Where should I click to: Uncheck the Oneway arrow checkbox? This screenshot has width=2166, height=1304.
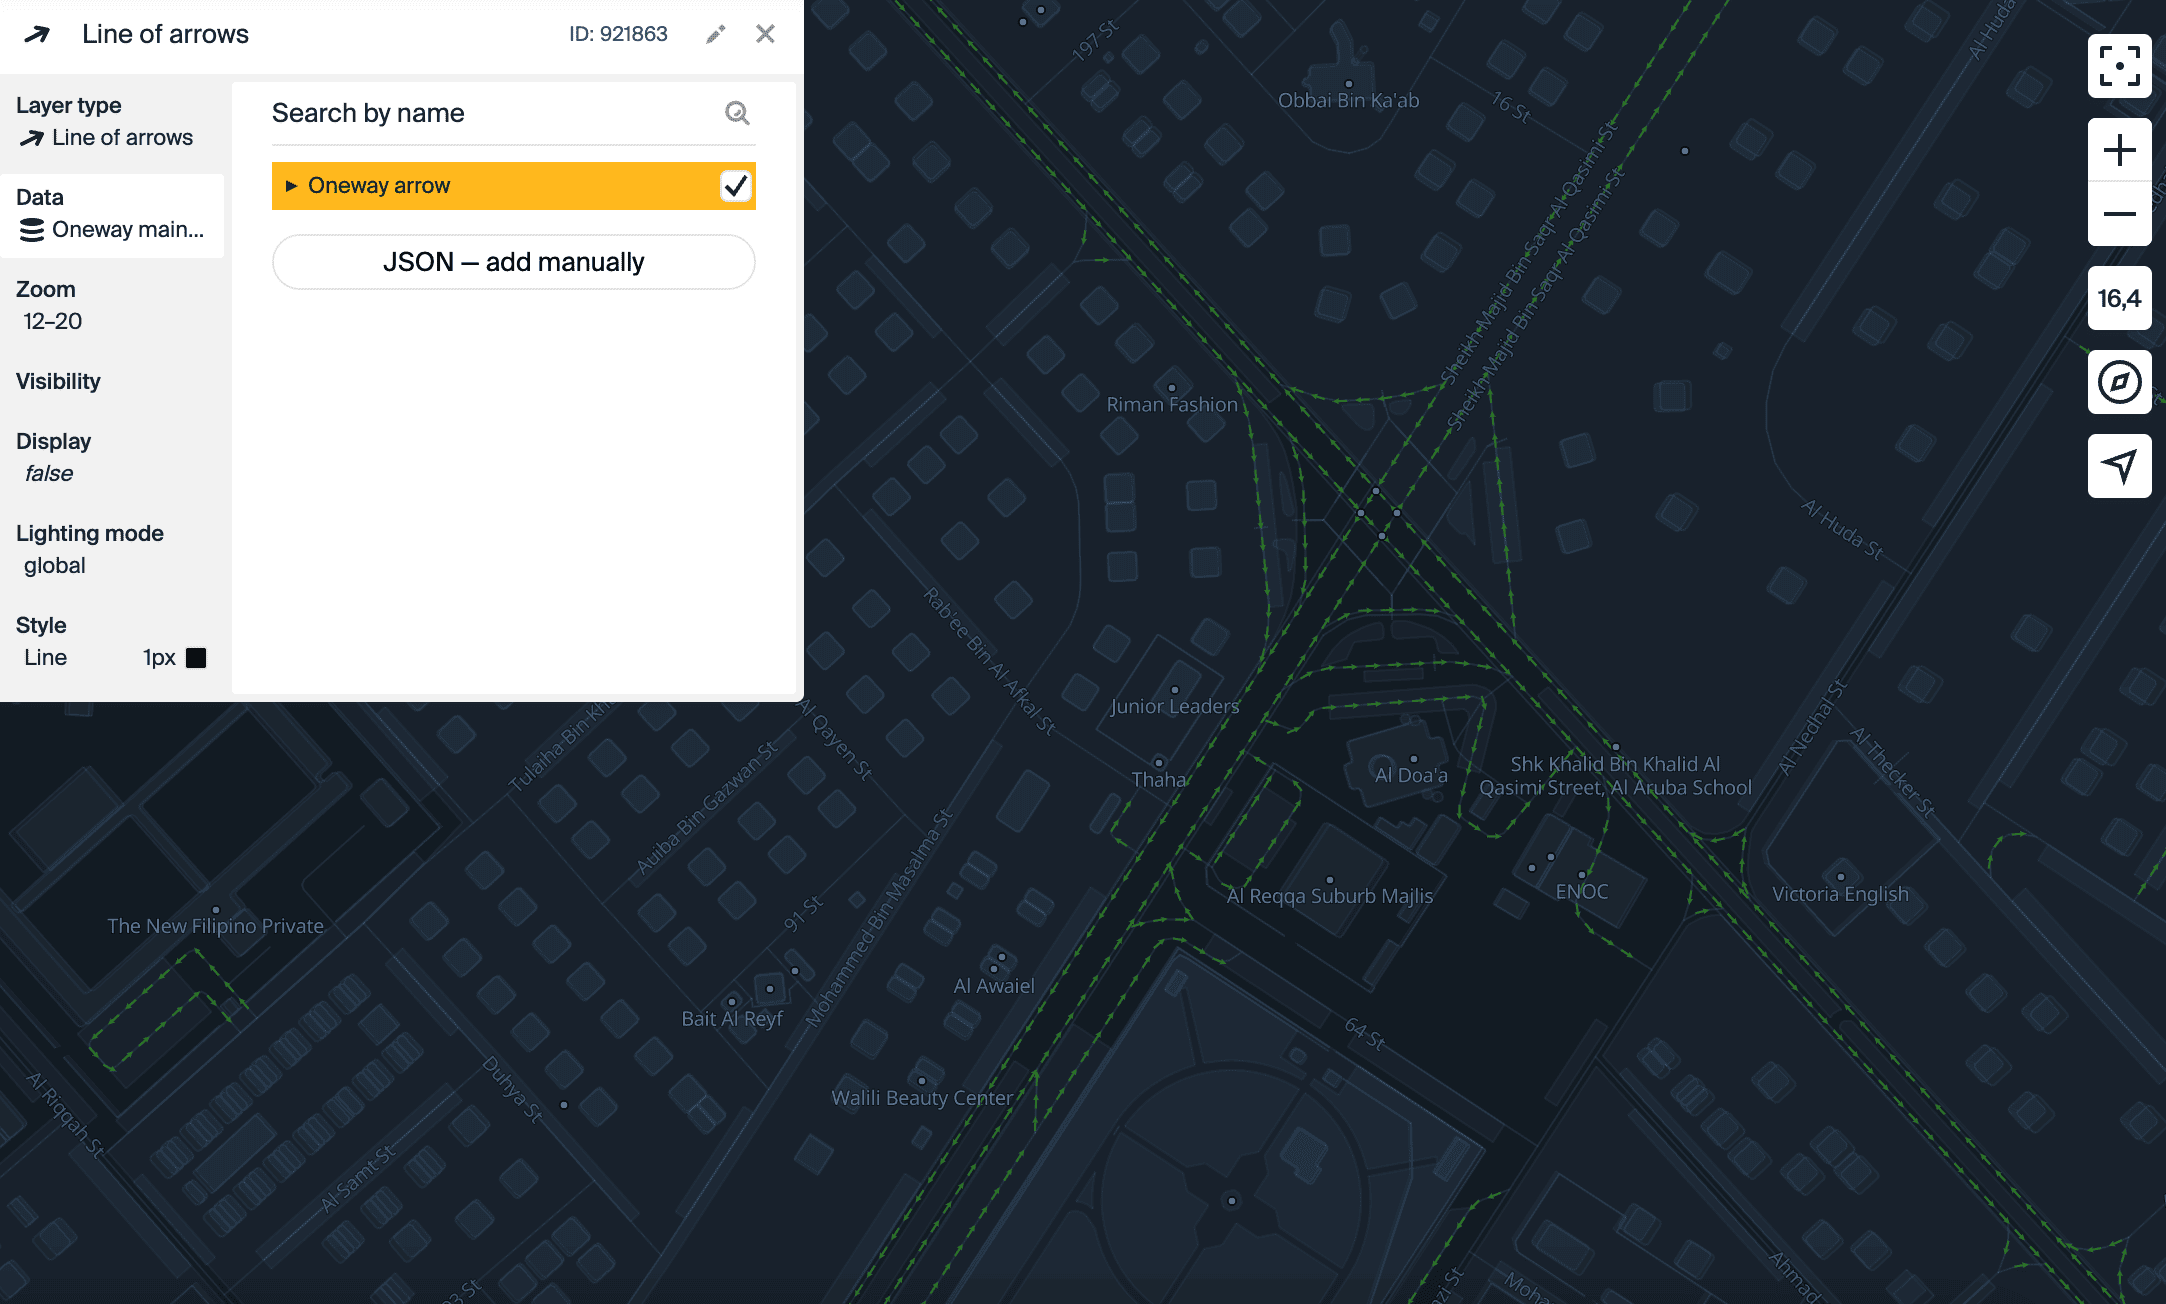coord(735,186)
